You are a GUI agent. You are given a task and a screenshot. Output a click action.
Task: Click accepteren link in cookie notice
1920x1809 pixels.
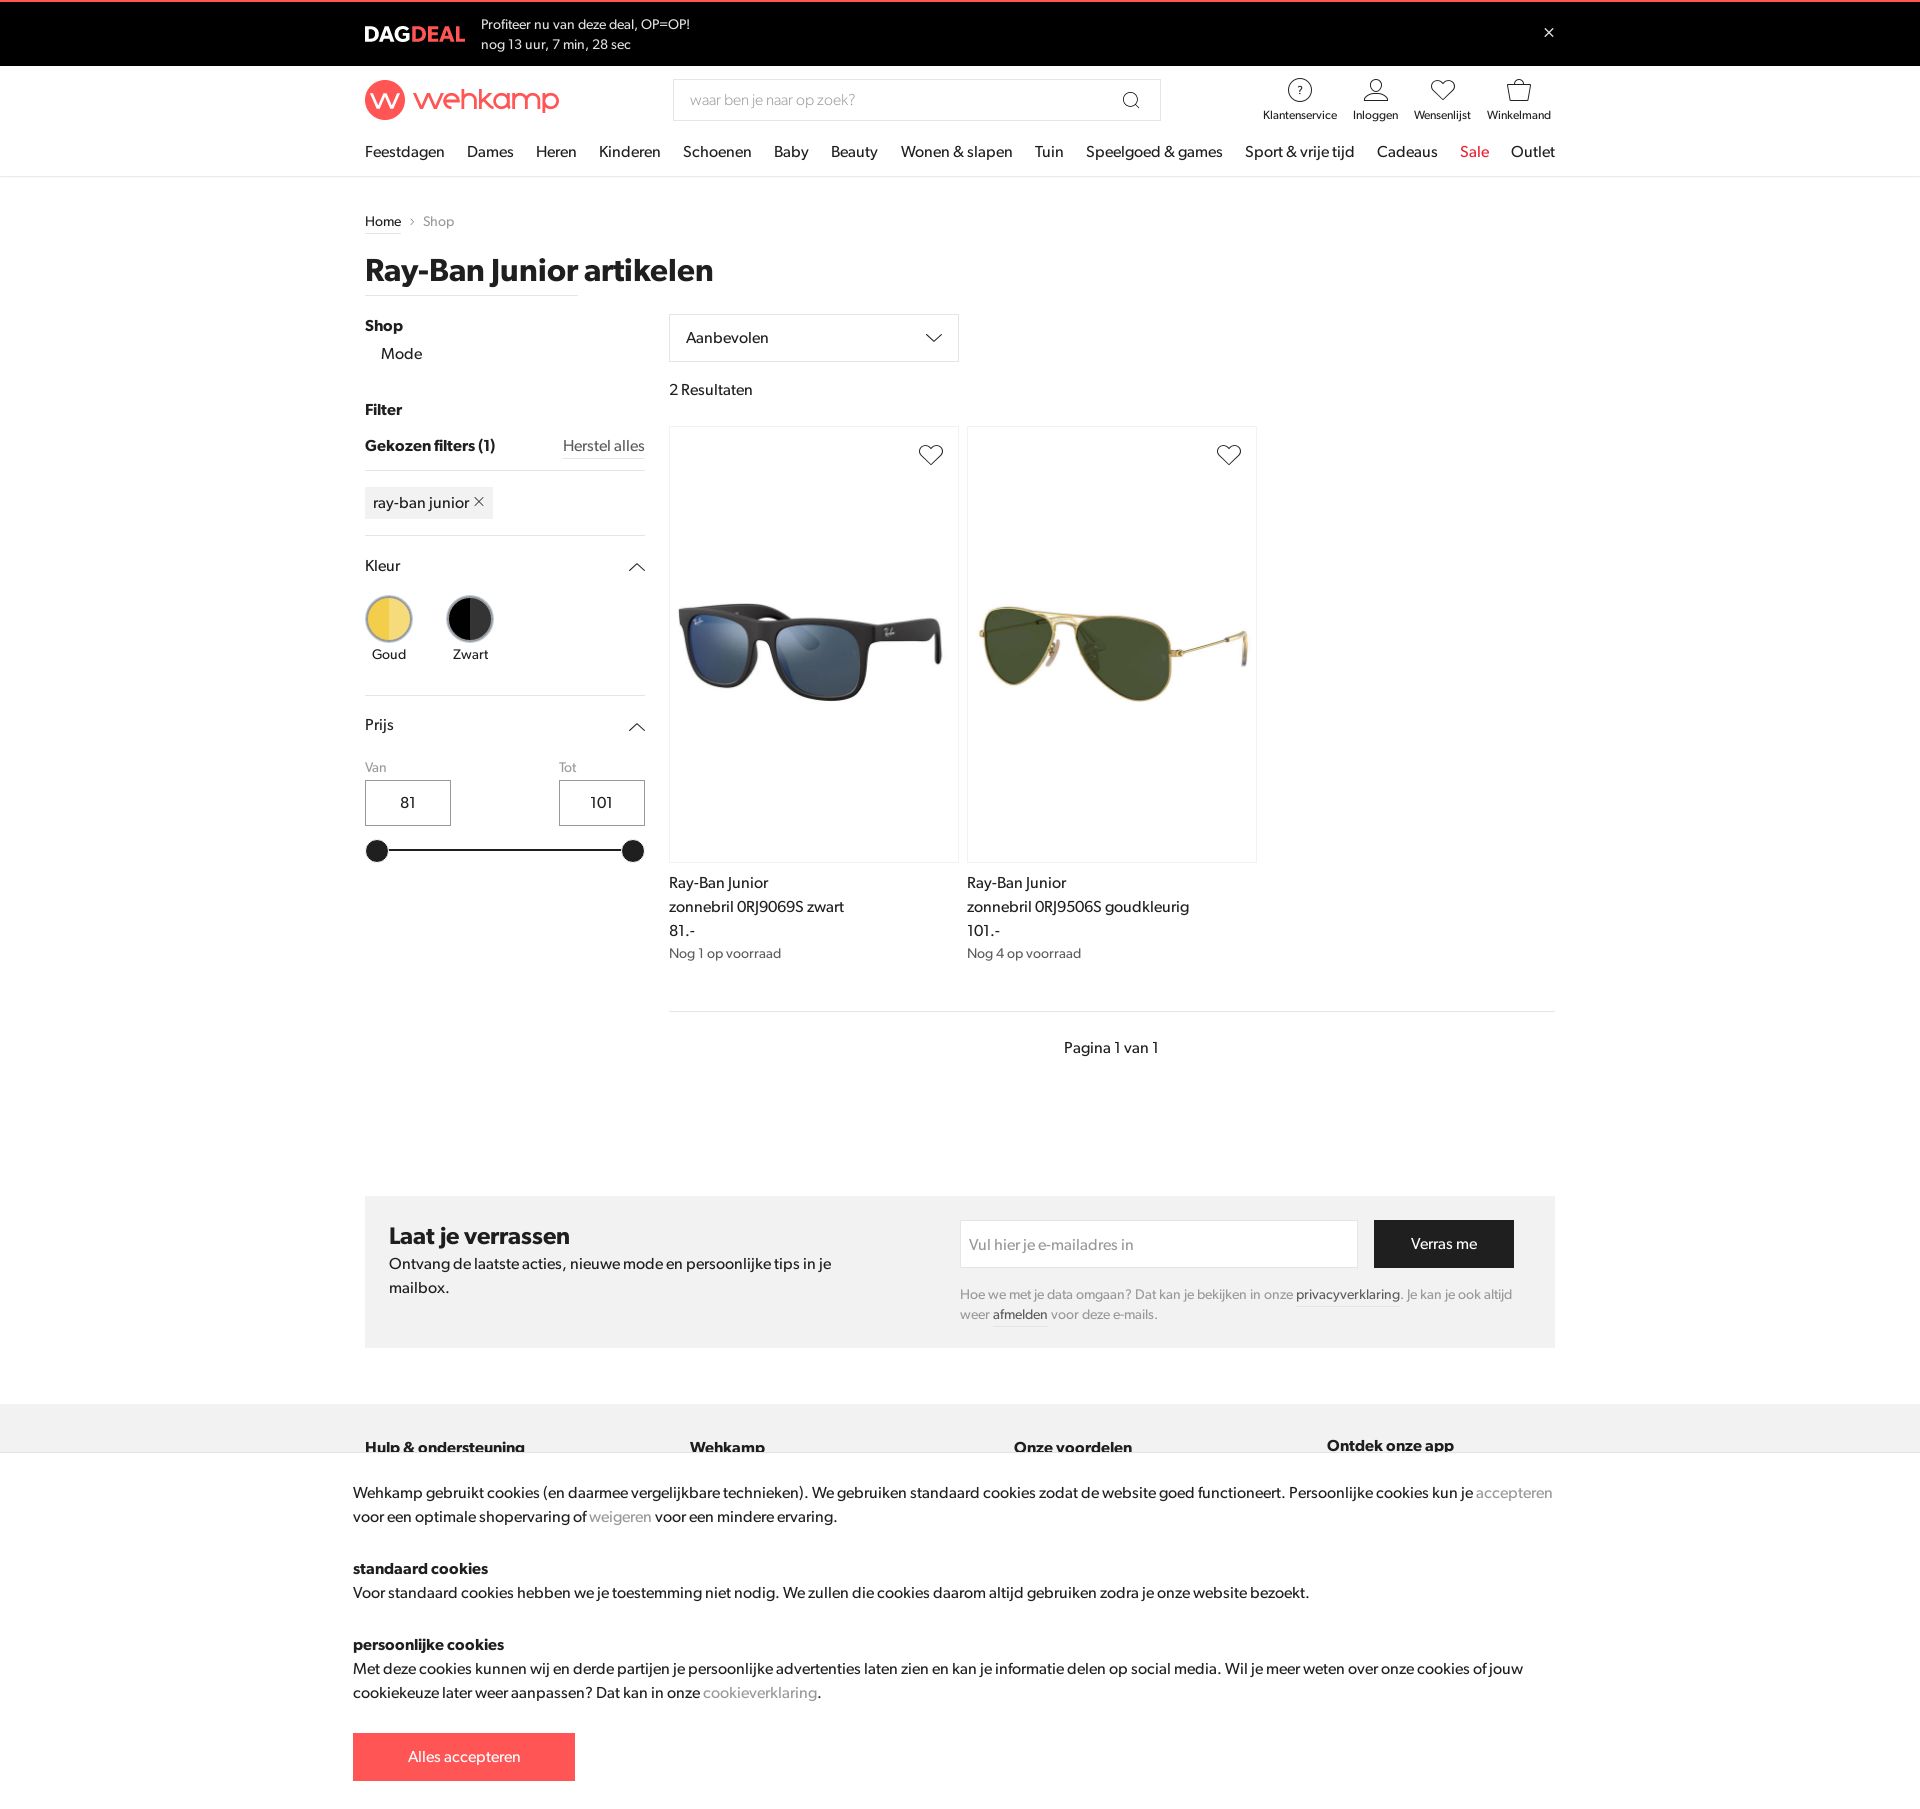coord(1514,1493)
